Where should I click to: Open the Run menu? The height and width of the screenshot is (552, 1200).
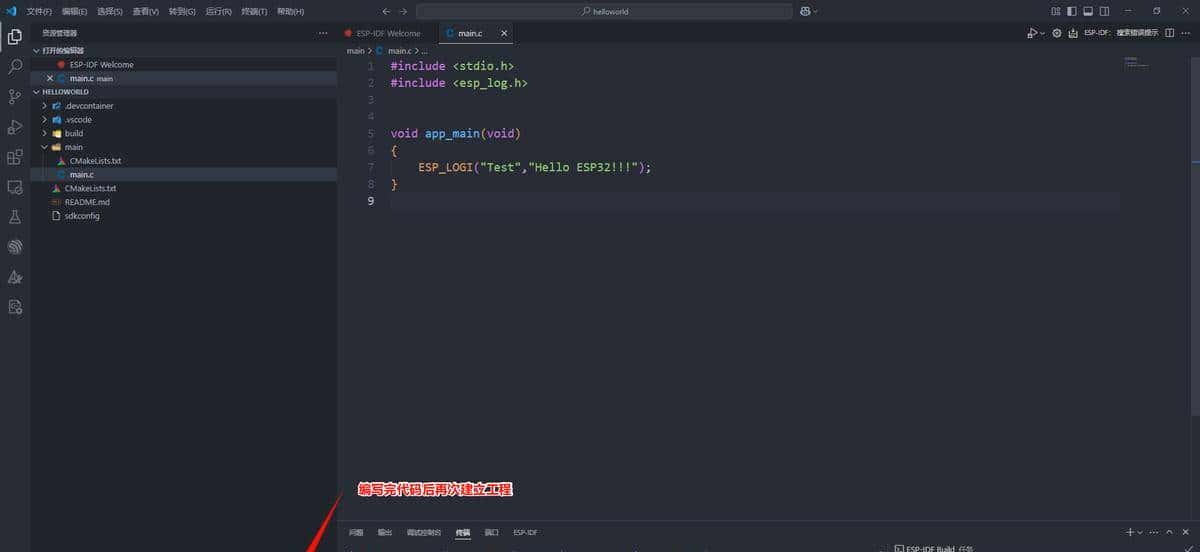218,11
